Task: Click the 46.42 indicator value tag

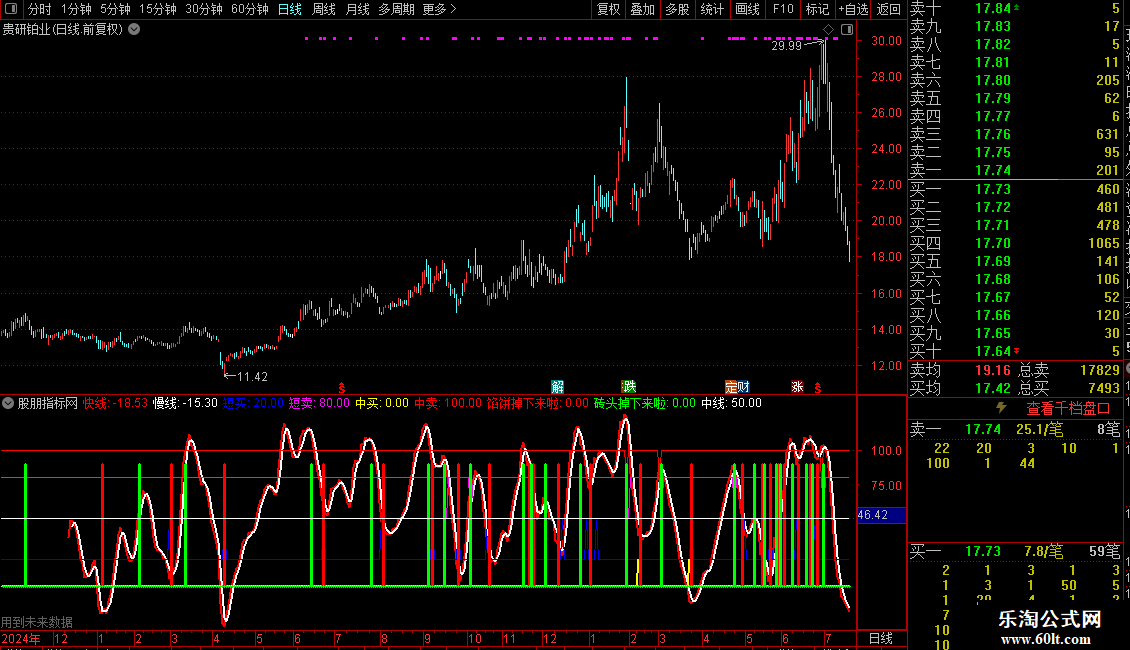Action: point(881,515)
